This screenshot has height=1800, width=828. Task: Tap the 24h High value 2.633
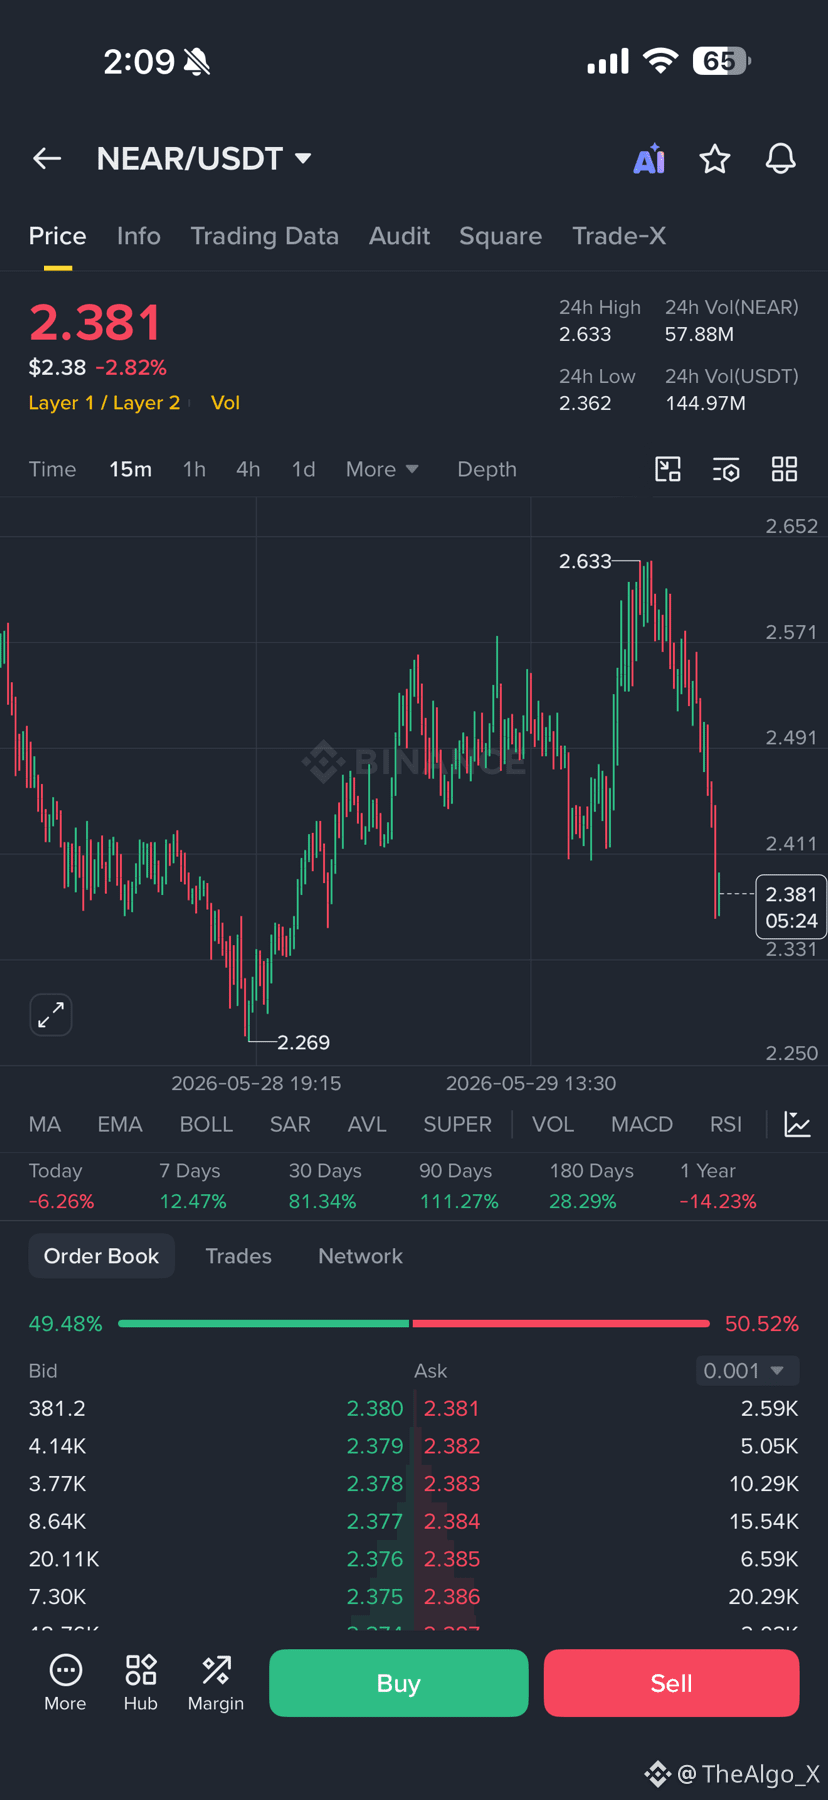click(x=585, y=334)
